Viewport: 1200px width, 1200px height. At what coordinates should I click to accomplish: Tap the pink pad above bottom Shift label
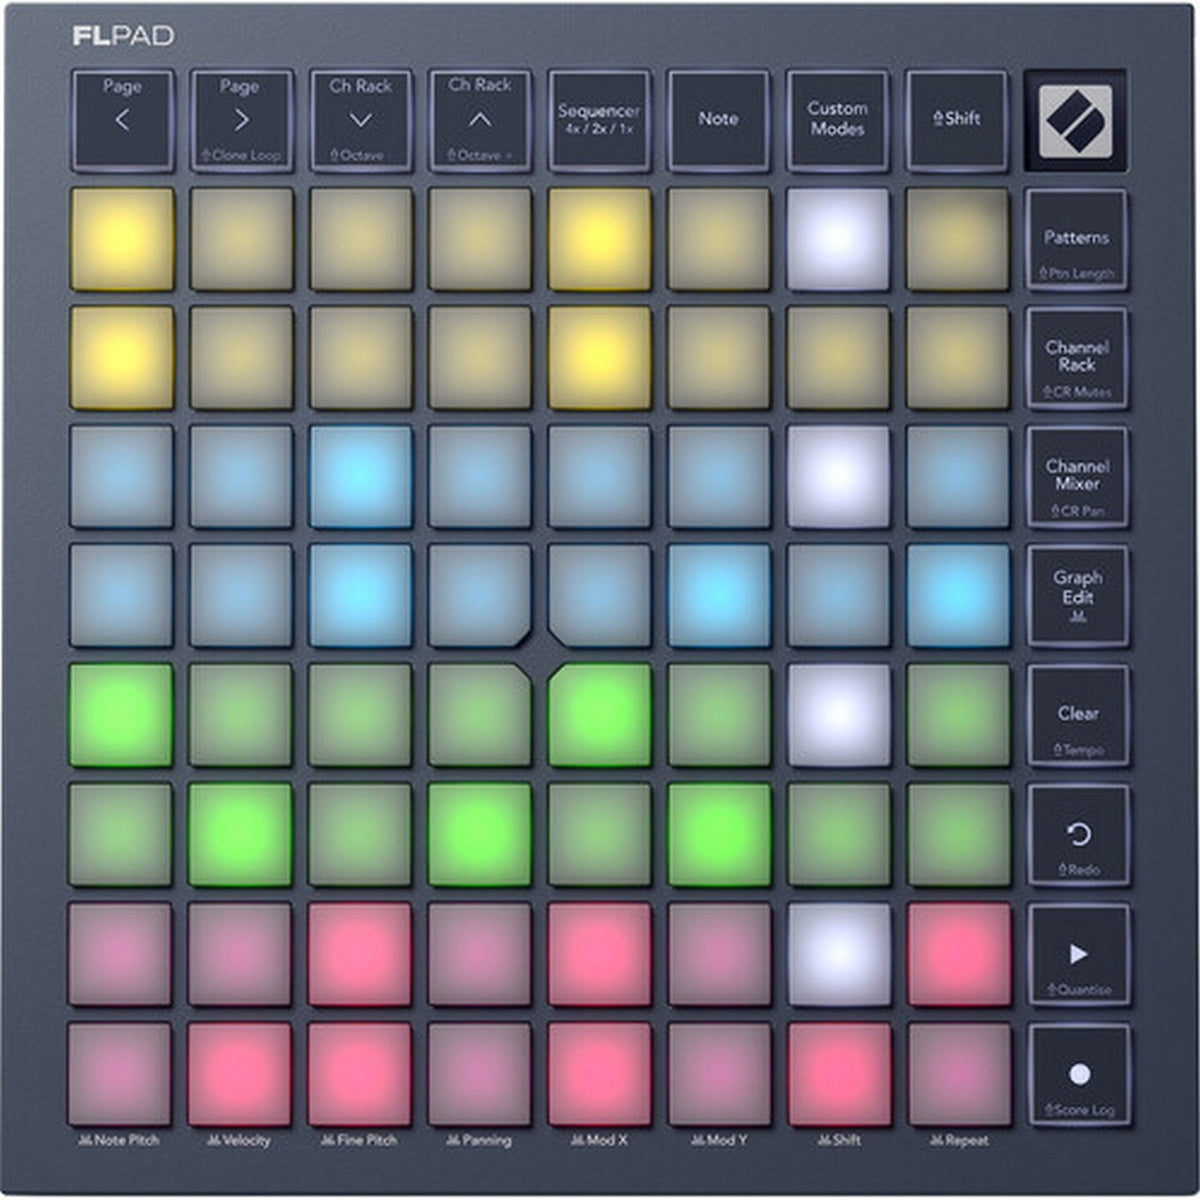[839, 1075]
